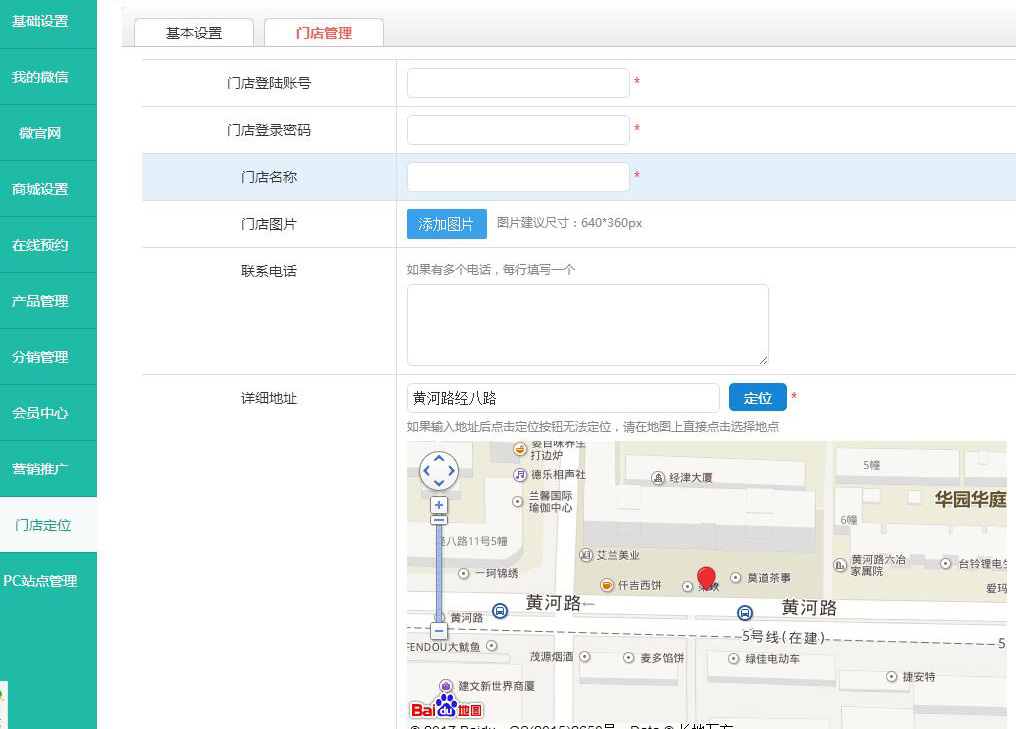This screenshot has width=1016, height=729.
Task: Click the bus stop icon left of 黄河路 label
Action: click(x=500, y=610)
